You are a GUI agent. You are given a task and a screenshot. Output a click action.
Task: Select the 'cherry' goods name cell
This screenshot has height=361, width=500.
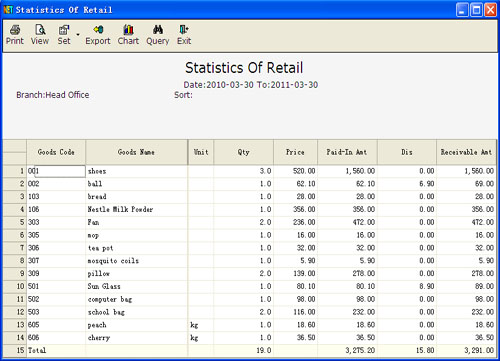tap(137, 338)
